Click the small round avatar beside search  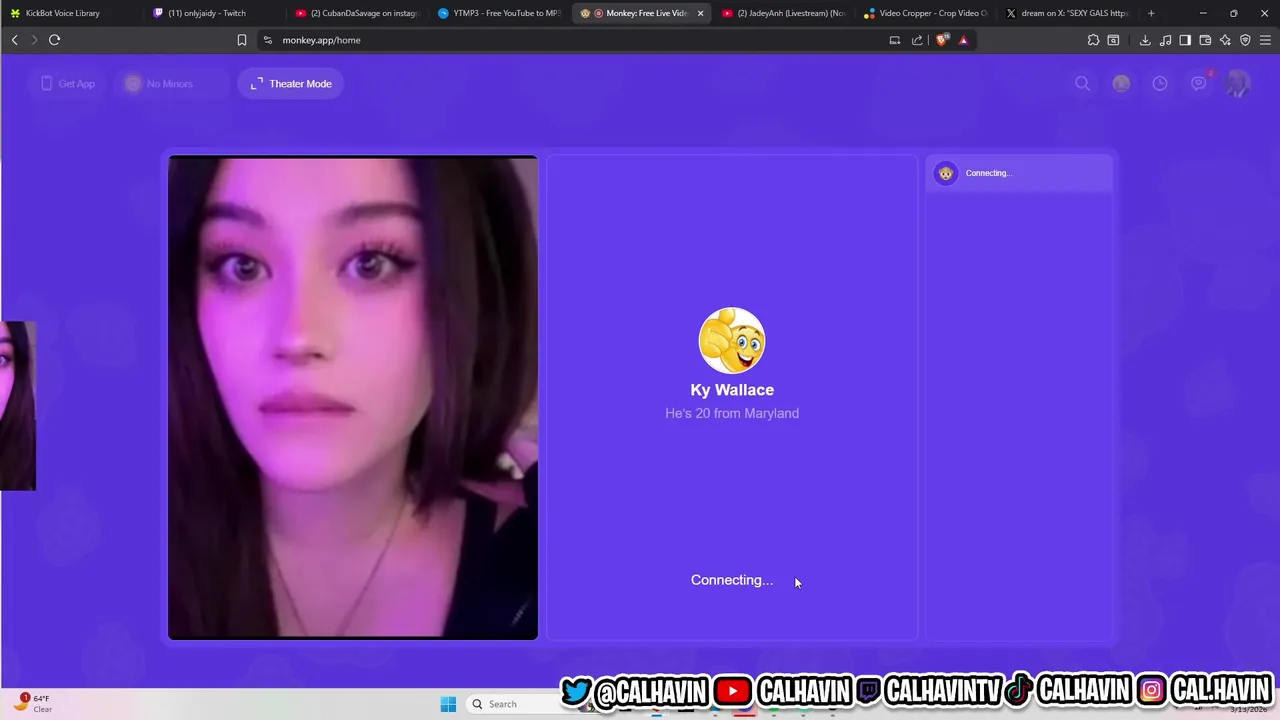[x=1121, y=83]
